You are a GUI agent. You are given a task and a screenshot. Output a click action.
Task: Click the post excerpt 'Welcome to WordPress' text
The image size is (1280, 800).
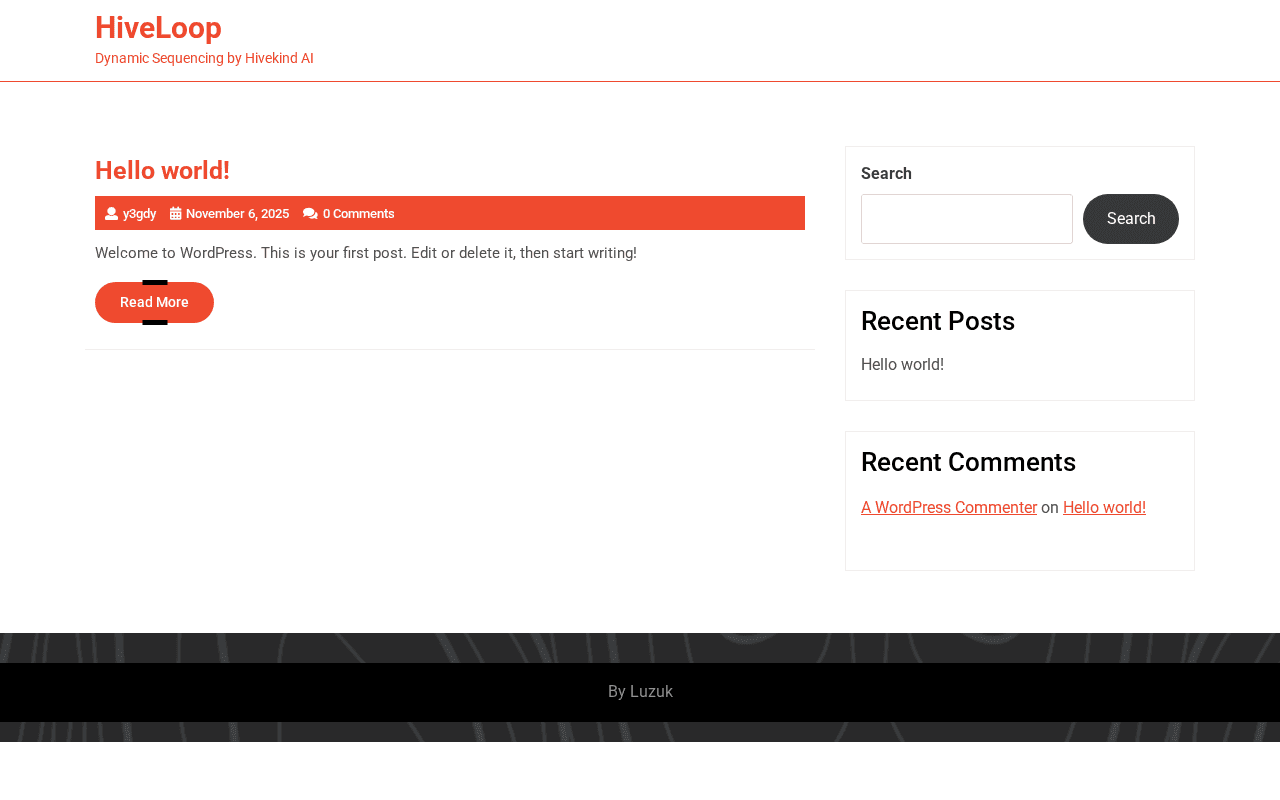366,253
